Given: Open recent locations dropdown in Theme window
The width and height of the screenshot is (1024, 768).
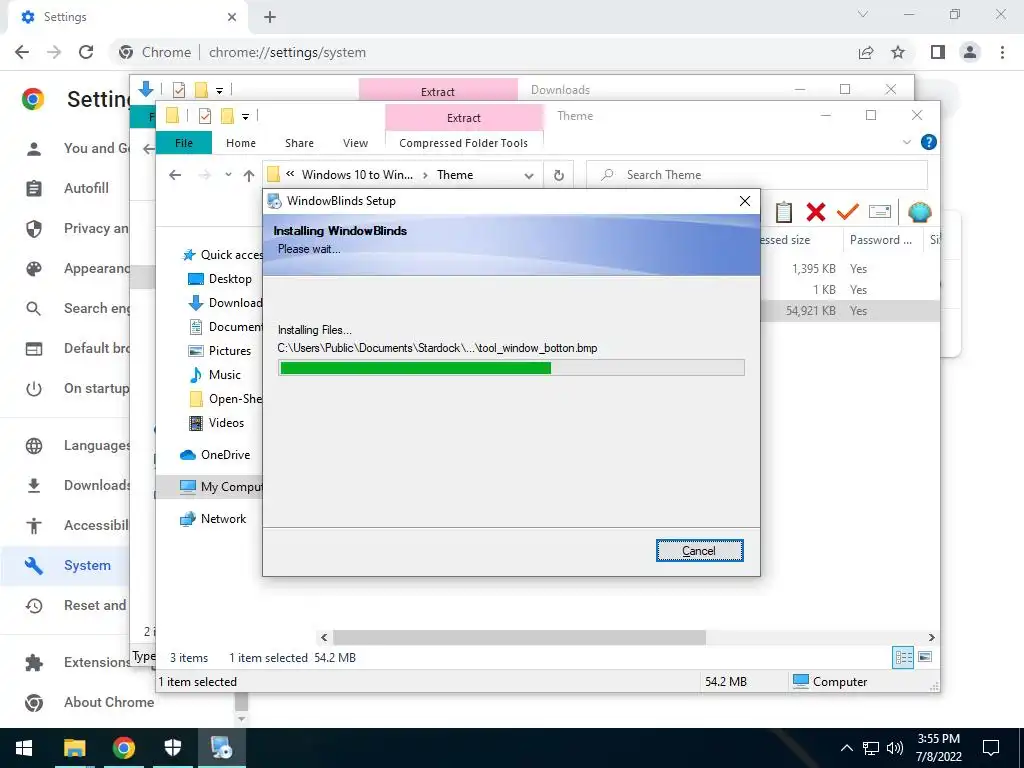Looking at the screenshot, I should [x=228, y=175].
